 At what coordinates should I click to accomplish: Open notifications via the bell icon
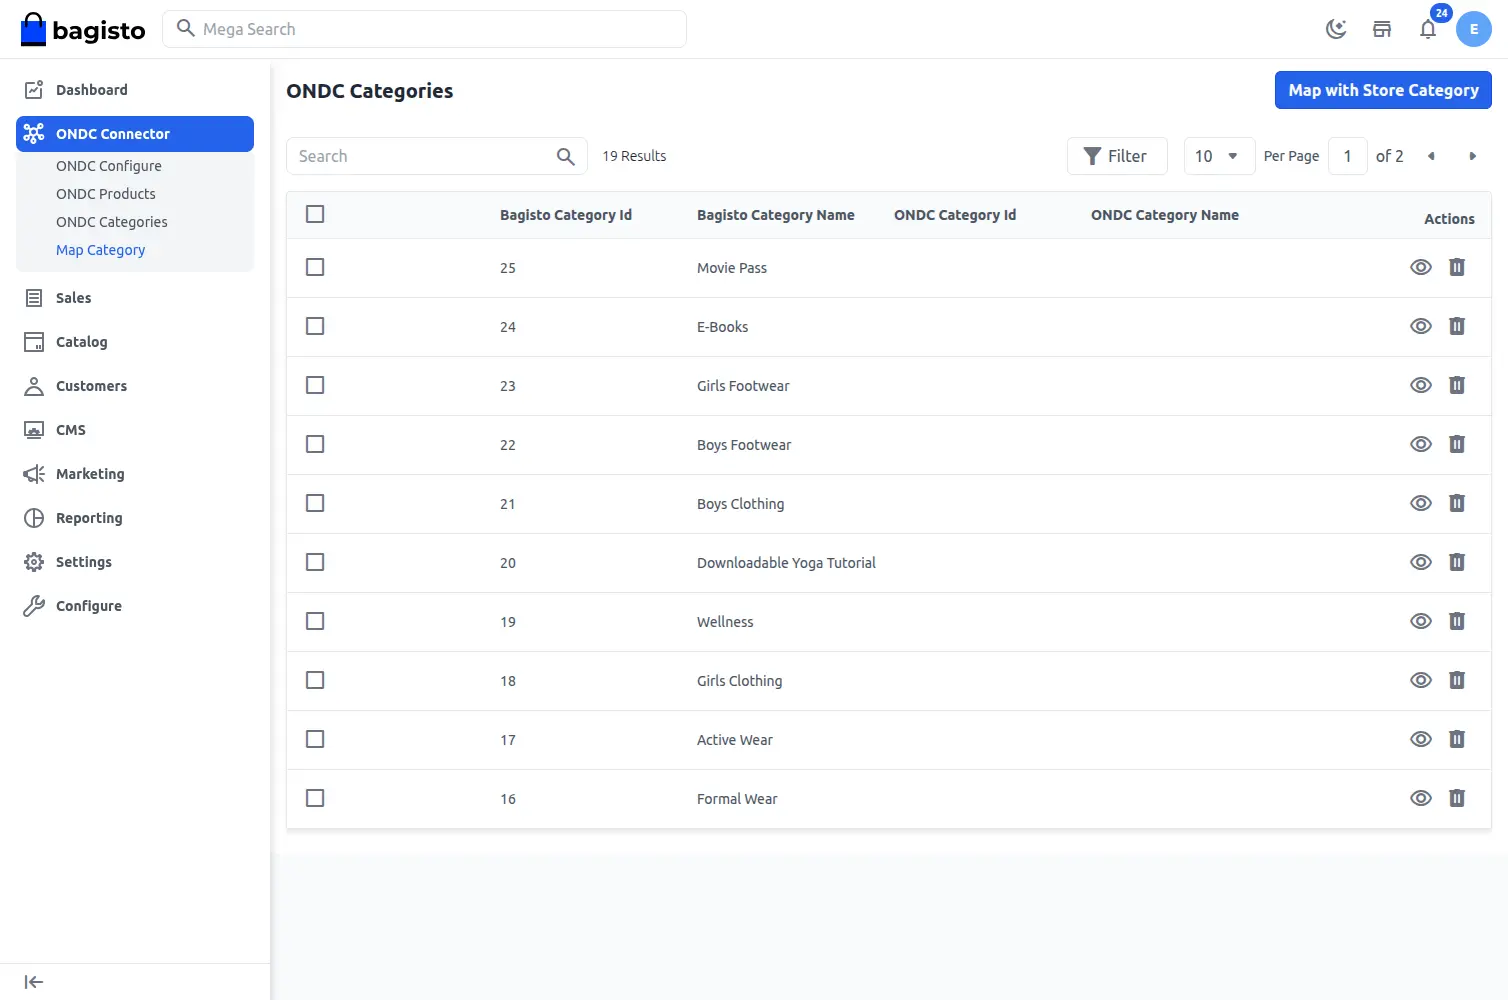coord(1428,29)
